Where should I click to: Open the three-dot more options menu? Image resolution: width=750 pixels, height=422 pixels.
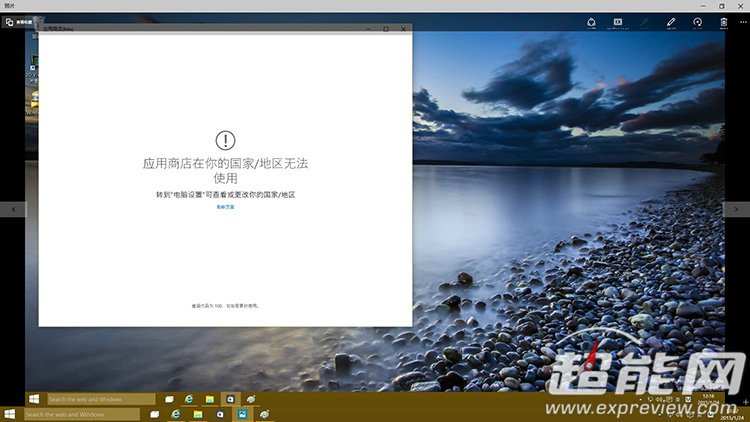[741, 21]
